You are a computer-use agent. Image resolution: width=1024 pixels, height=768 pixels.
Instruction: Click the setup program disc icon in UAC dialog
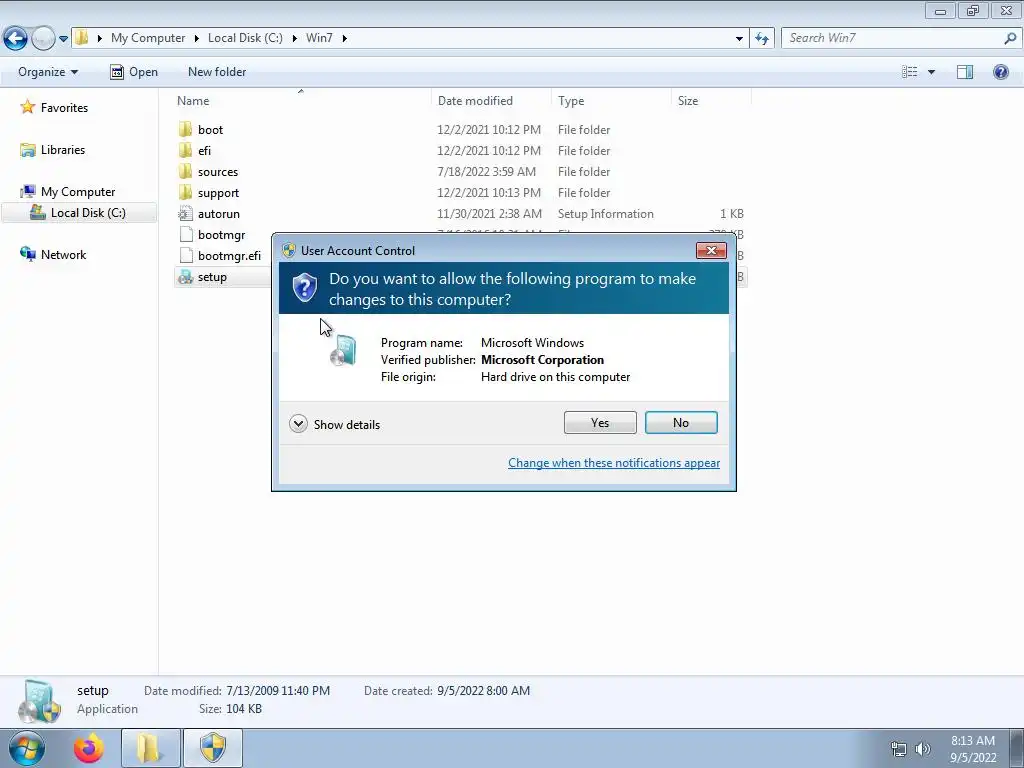pos(344,350)
